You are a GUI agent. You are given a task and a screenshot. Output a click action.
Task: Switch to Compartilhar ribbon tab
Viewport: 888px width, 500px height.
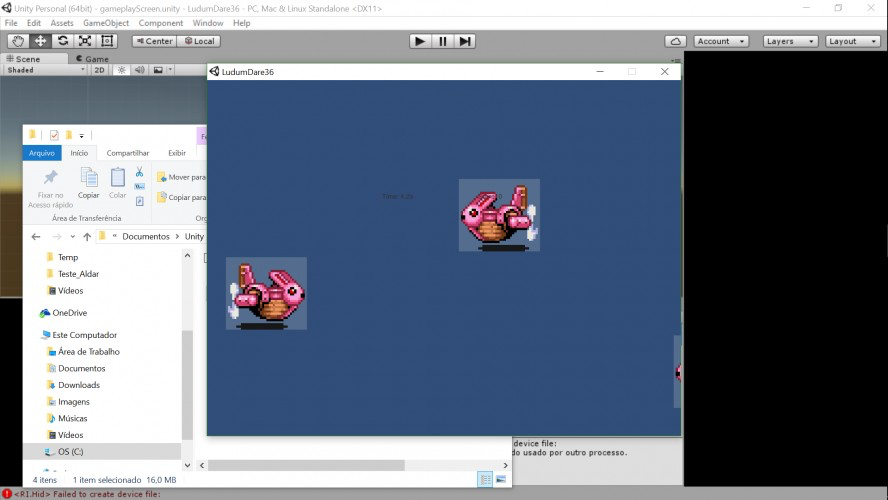[x=128, y=153]
